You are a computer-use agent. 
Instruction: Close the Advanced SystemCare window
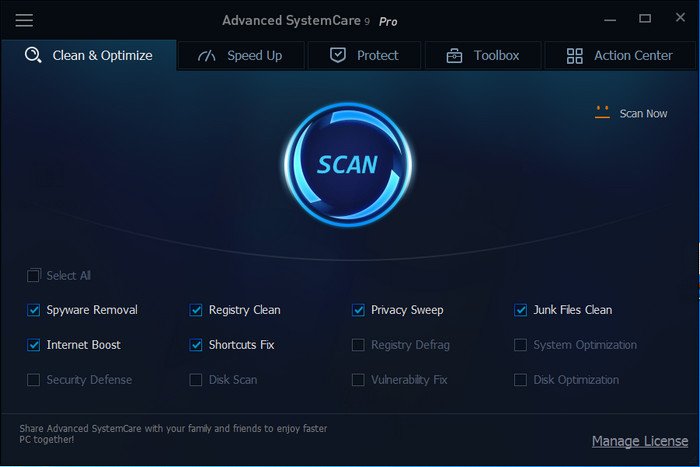(677, 19)
